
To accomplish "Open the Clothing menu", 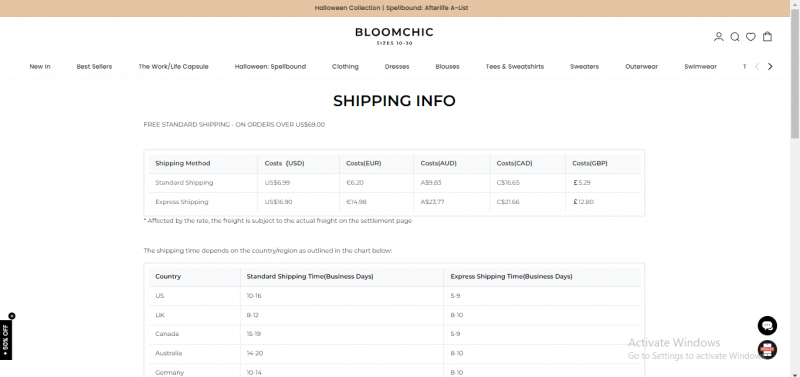I will [x=345, y=66].
